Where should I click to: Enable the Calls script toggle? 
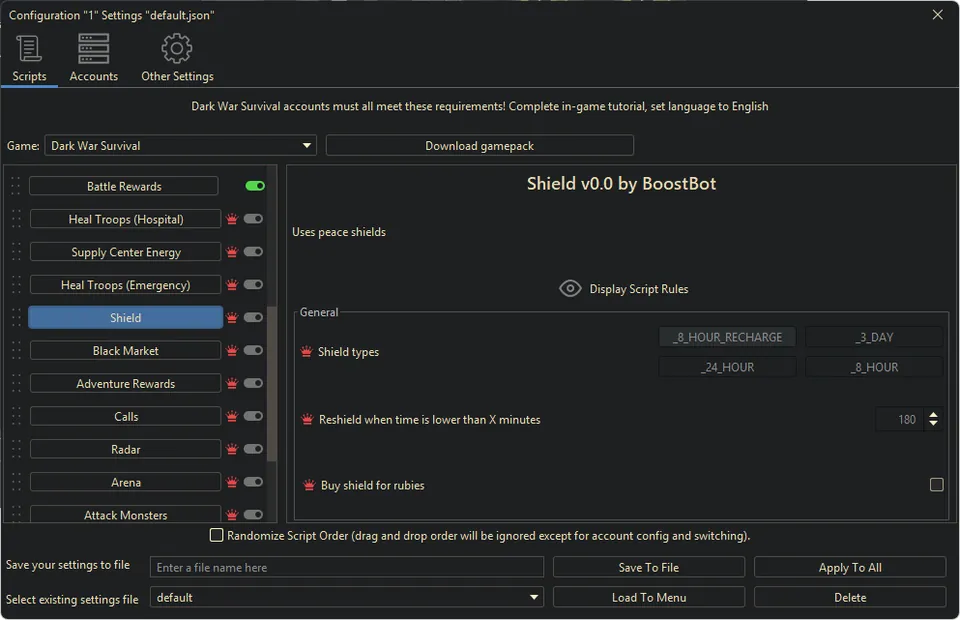pyautogui.click(x=253, y=416)
